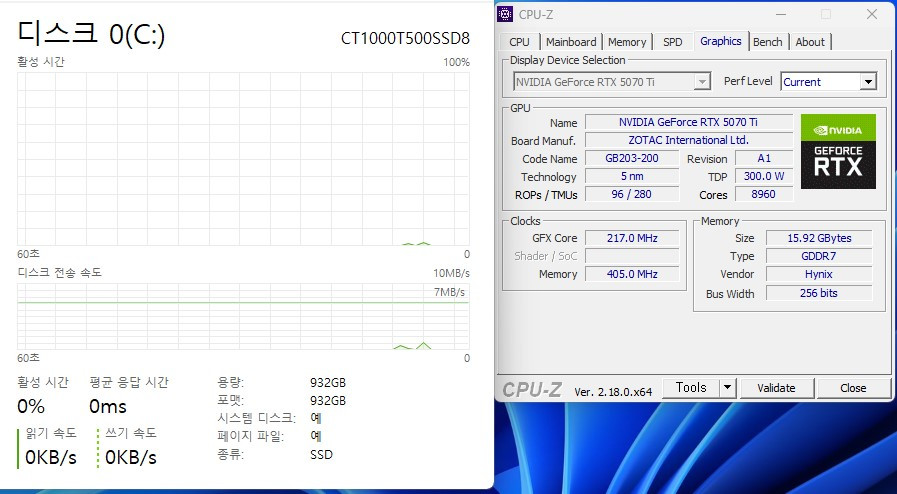Select the SPD tab

click(673, 42)
